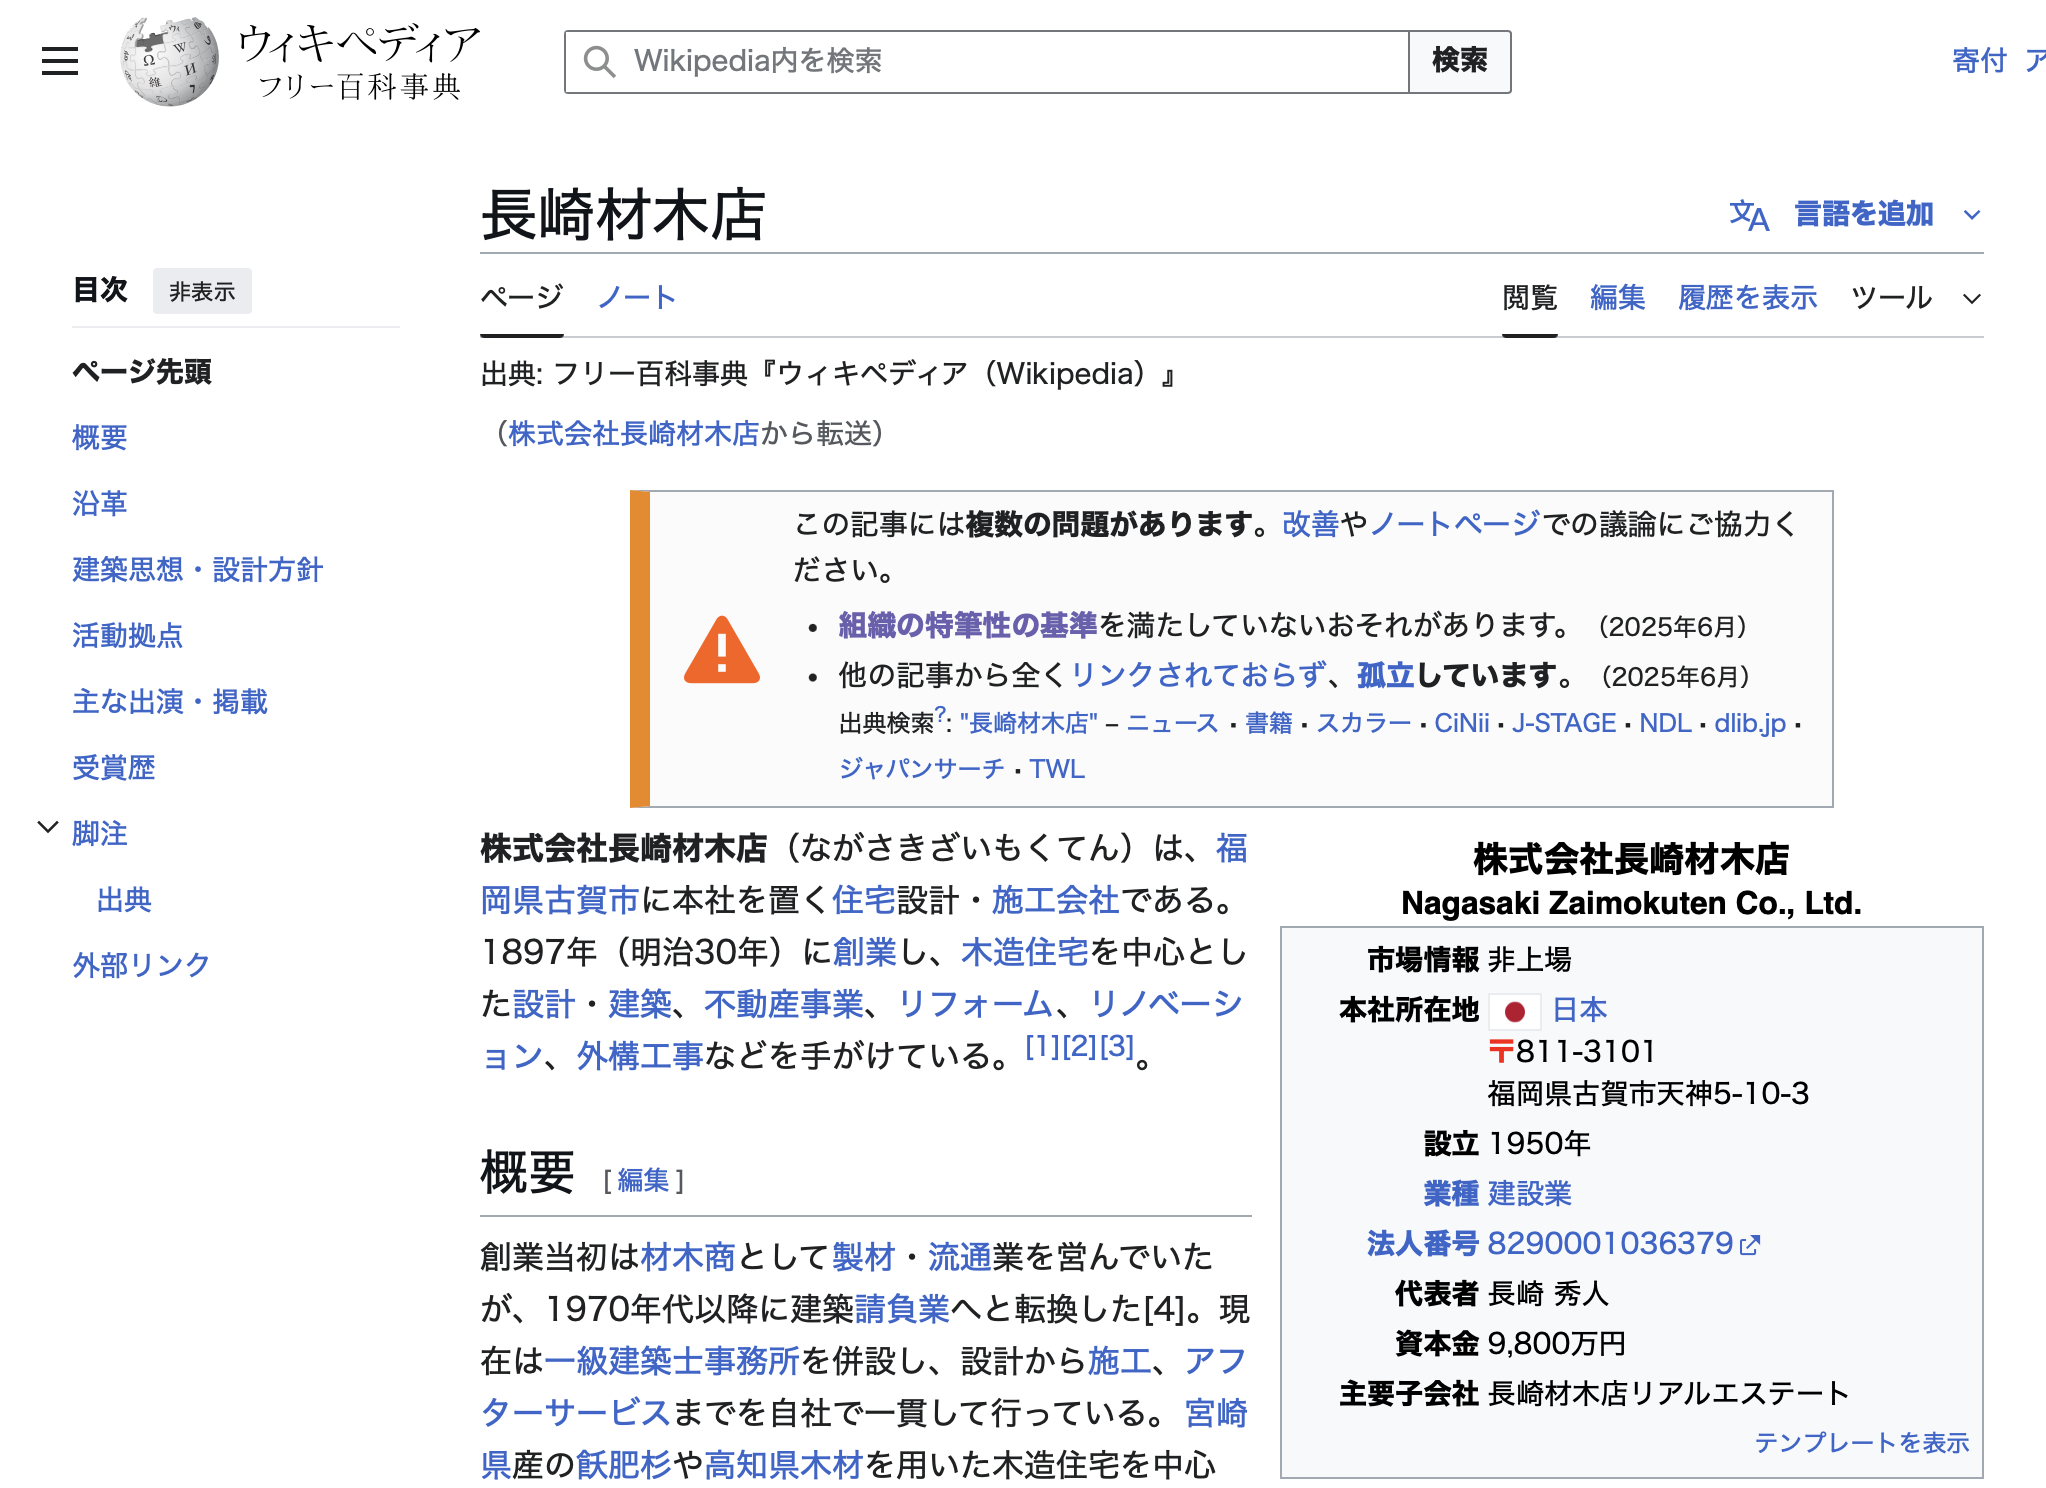Click the 不動産事業 link

784,1005
